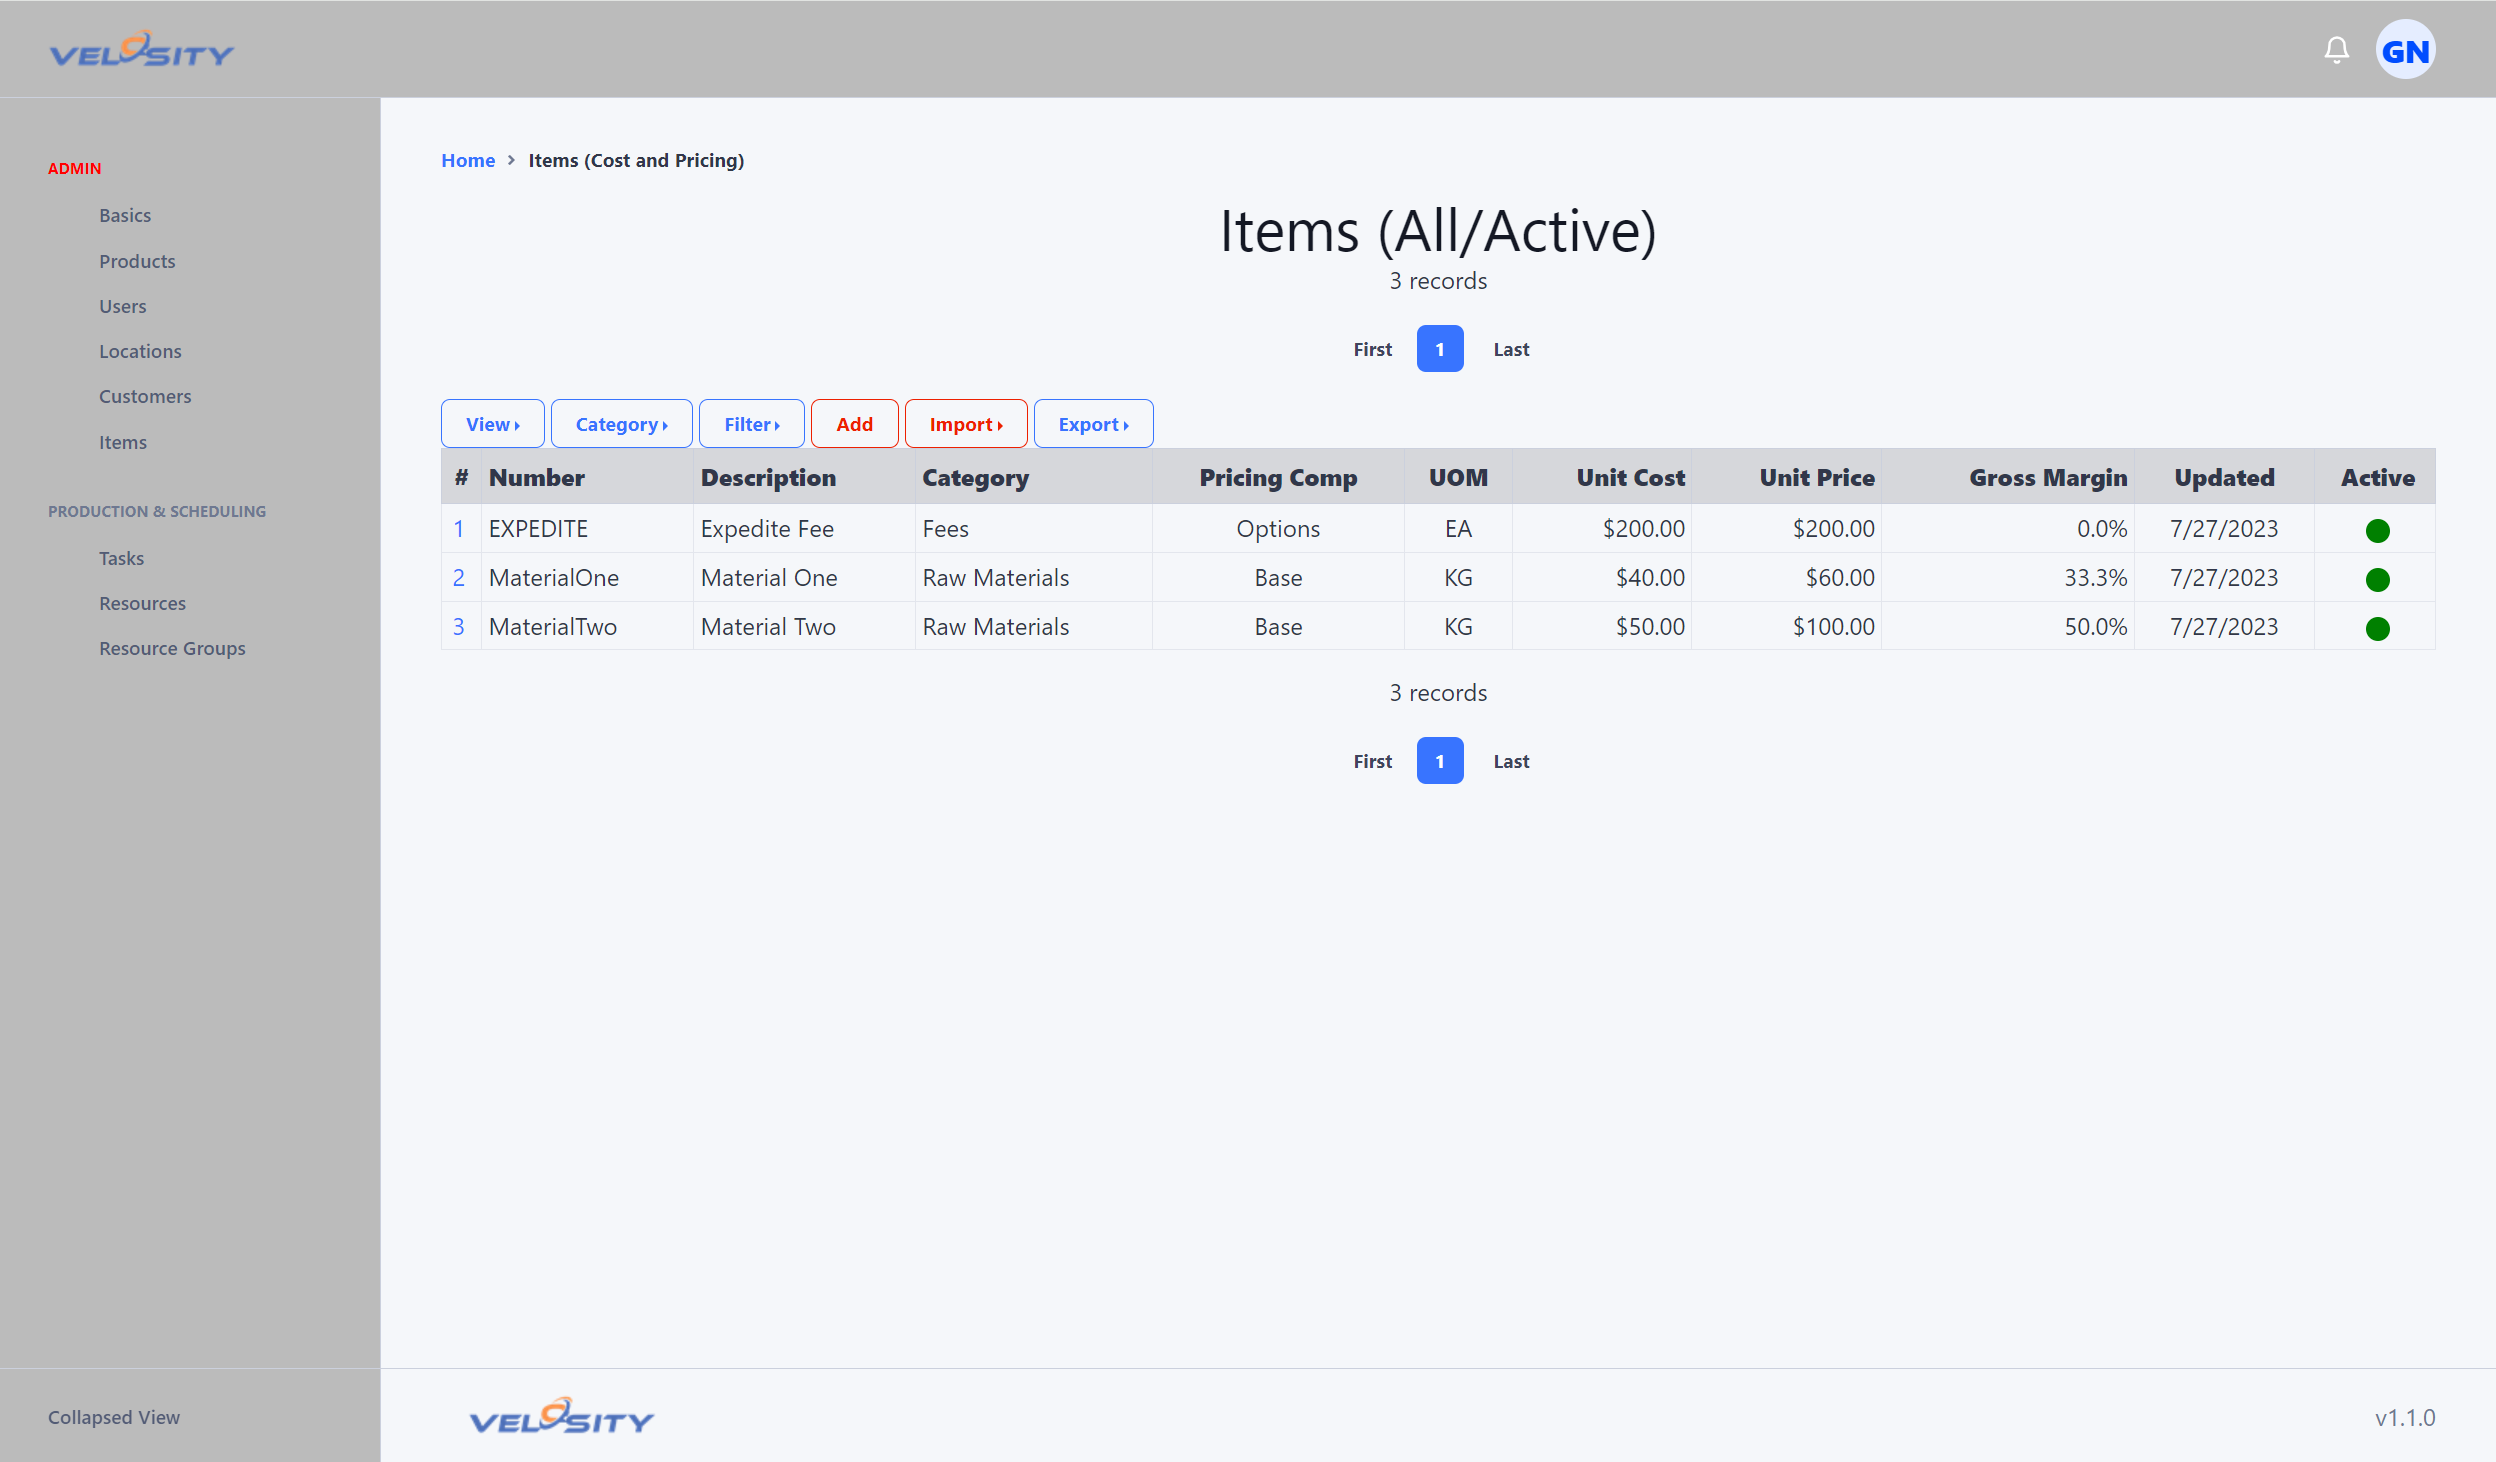Click the v1.1.0 version label
The image size is (2496, 1462).
point(2405,1418)
